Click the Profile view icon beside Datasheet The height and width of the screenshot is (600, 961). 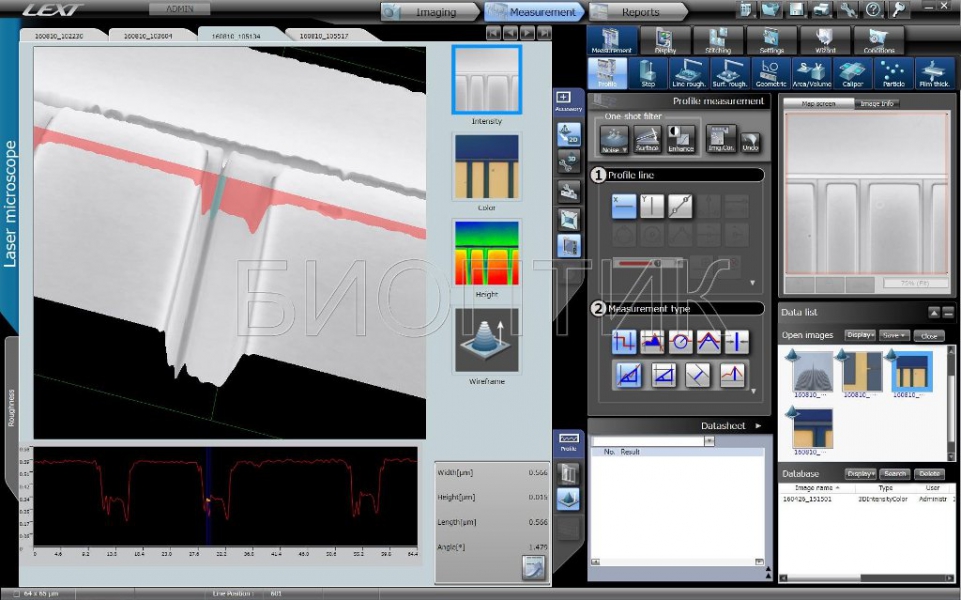pos(569,443)
